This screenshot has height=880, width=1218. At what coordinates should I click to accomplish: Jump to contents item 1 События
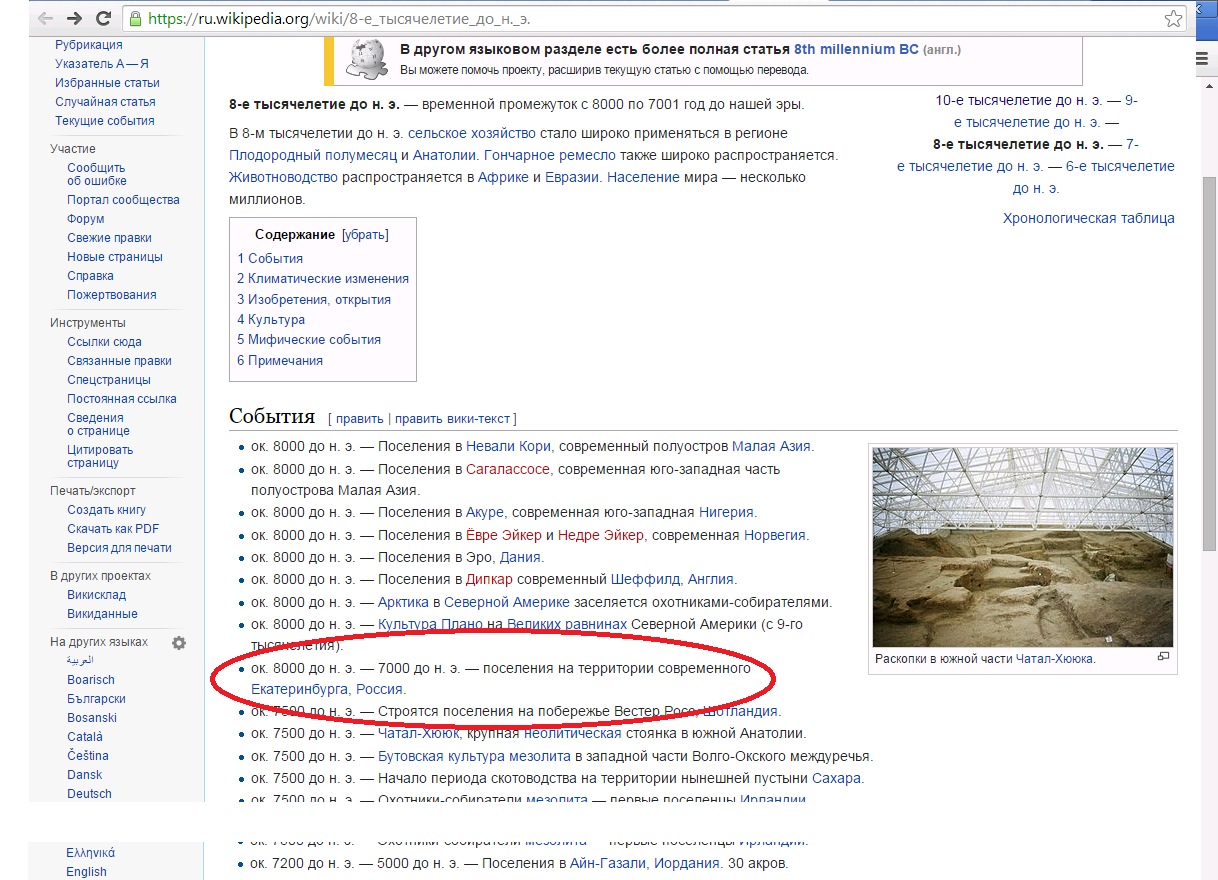pyautogui.click(x=270, y=258)
